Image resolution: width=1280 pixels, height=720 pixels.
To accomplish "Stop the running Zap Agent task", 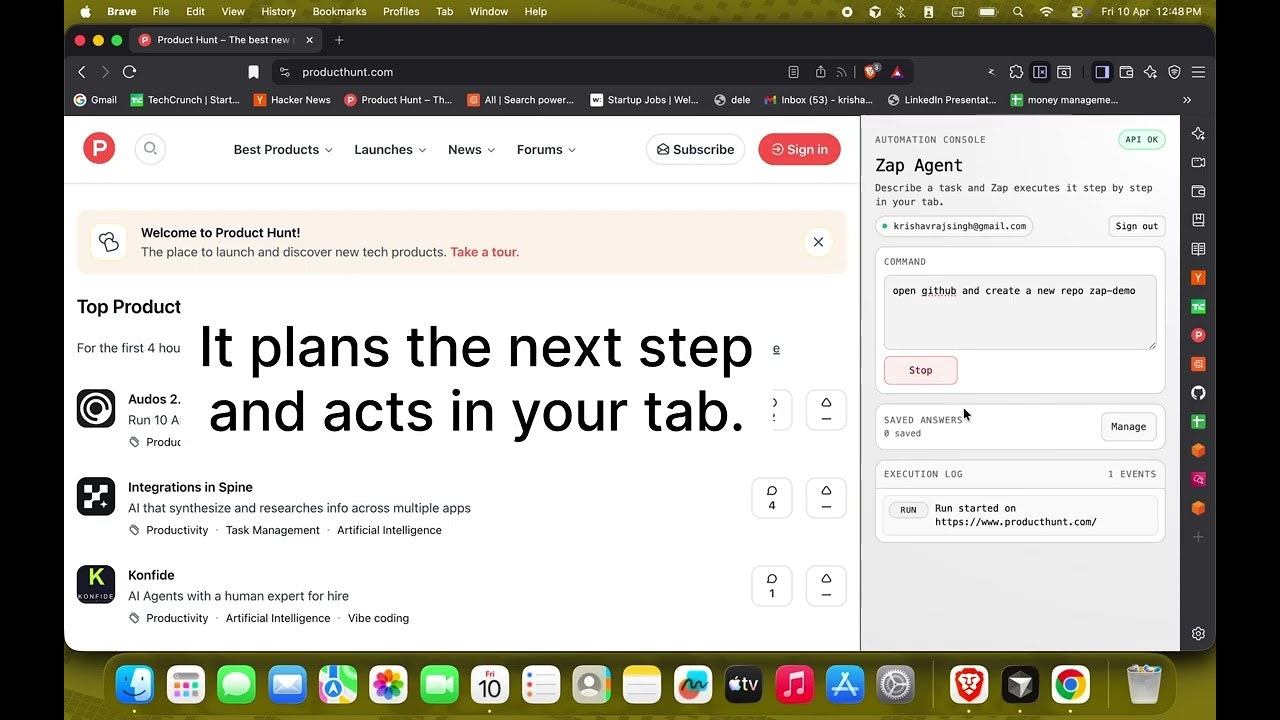I will (920, 370).
